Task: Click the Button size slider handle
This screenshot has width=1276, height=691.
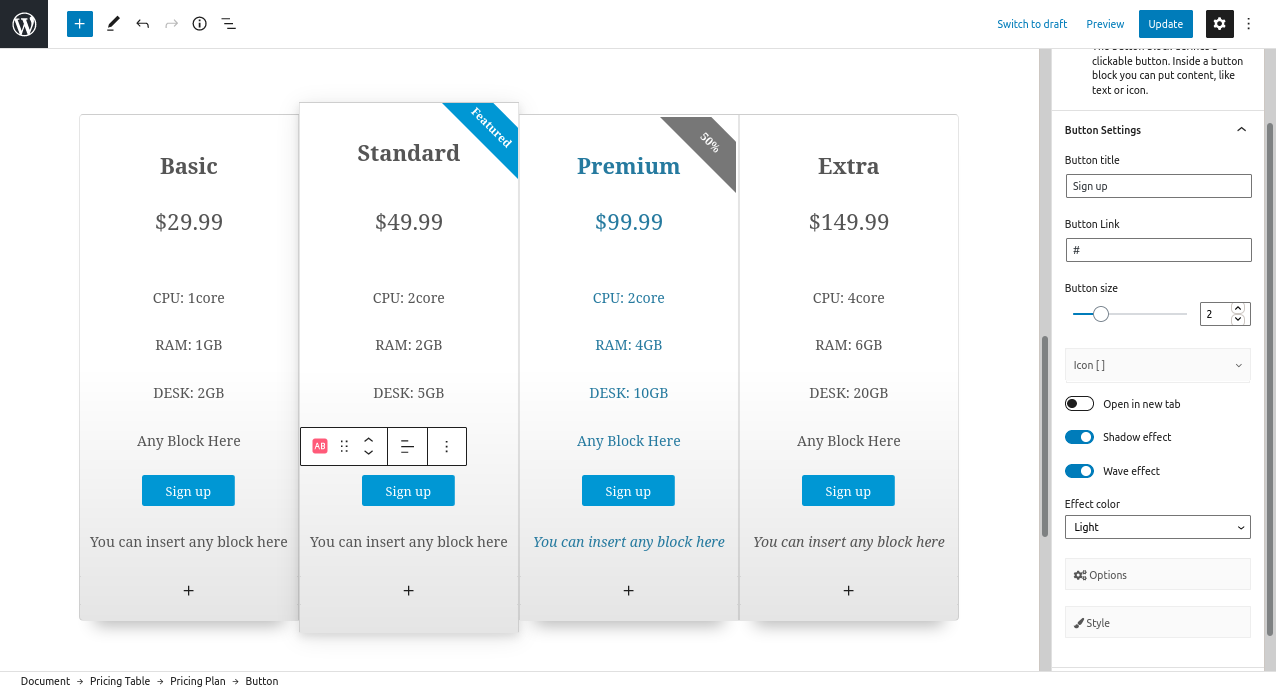Action: (x=1101, y=314)
